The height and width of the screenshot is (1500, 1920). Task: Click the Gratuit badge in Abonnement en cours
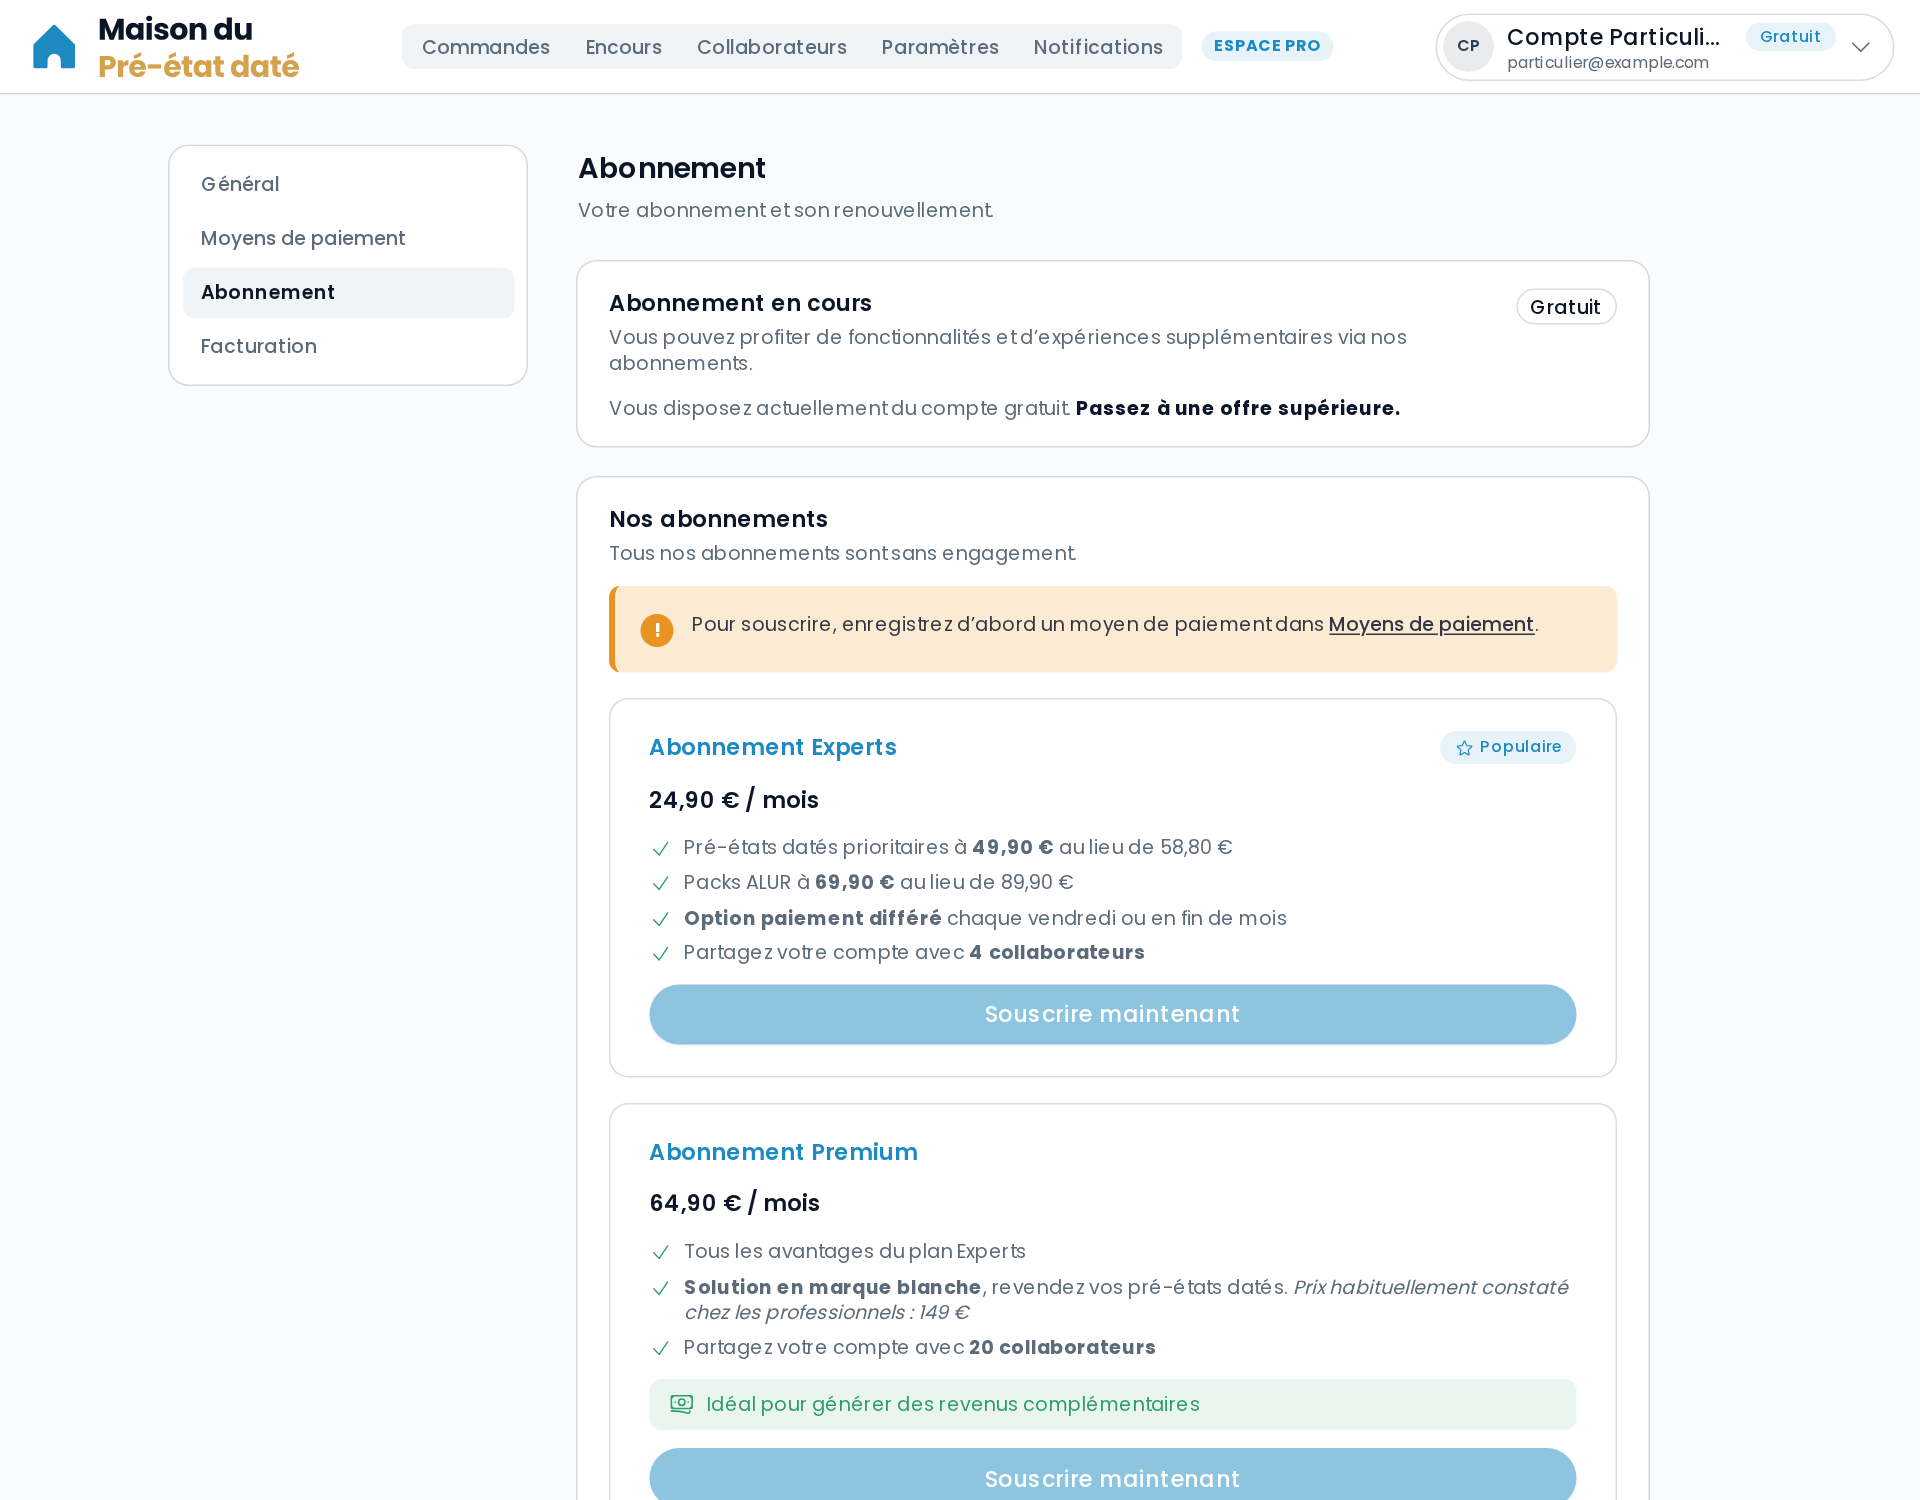[x=1566, y=307]
